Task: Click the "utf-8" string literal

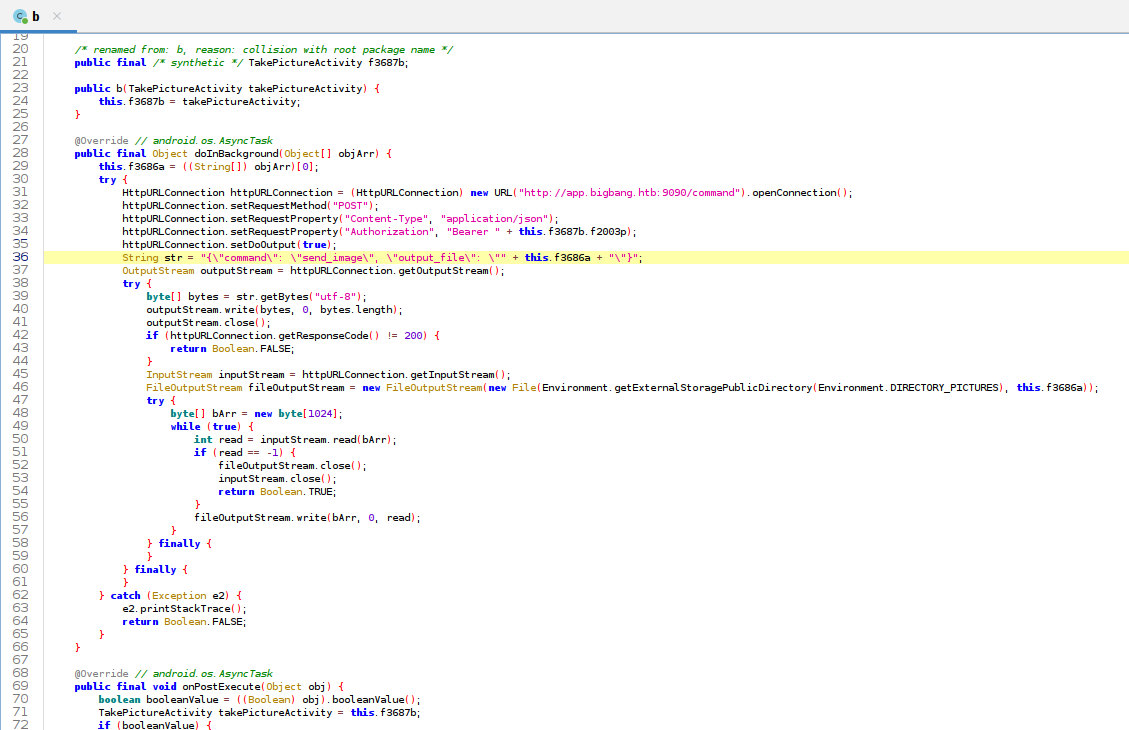Action: click(338, 297)
